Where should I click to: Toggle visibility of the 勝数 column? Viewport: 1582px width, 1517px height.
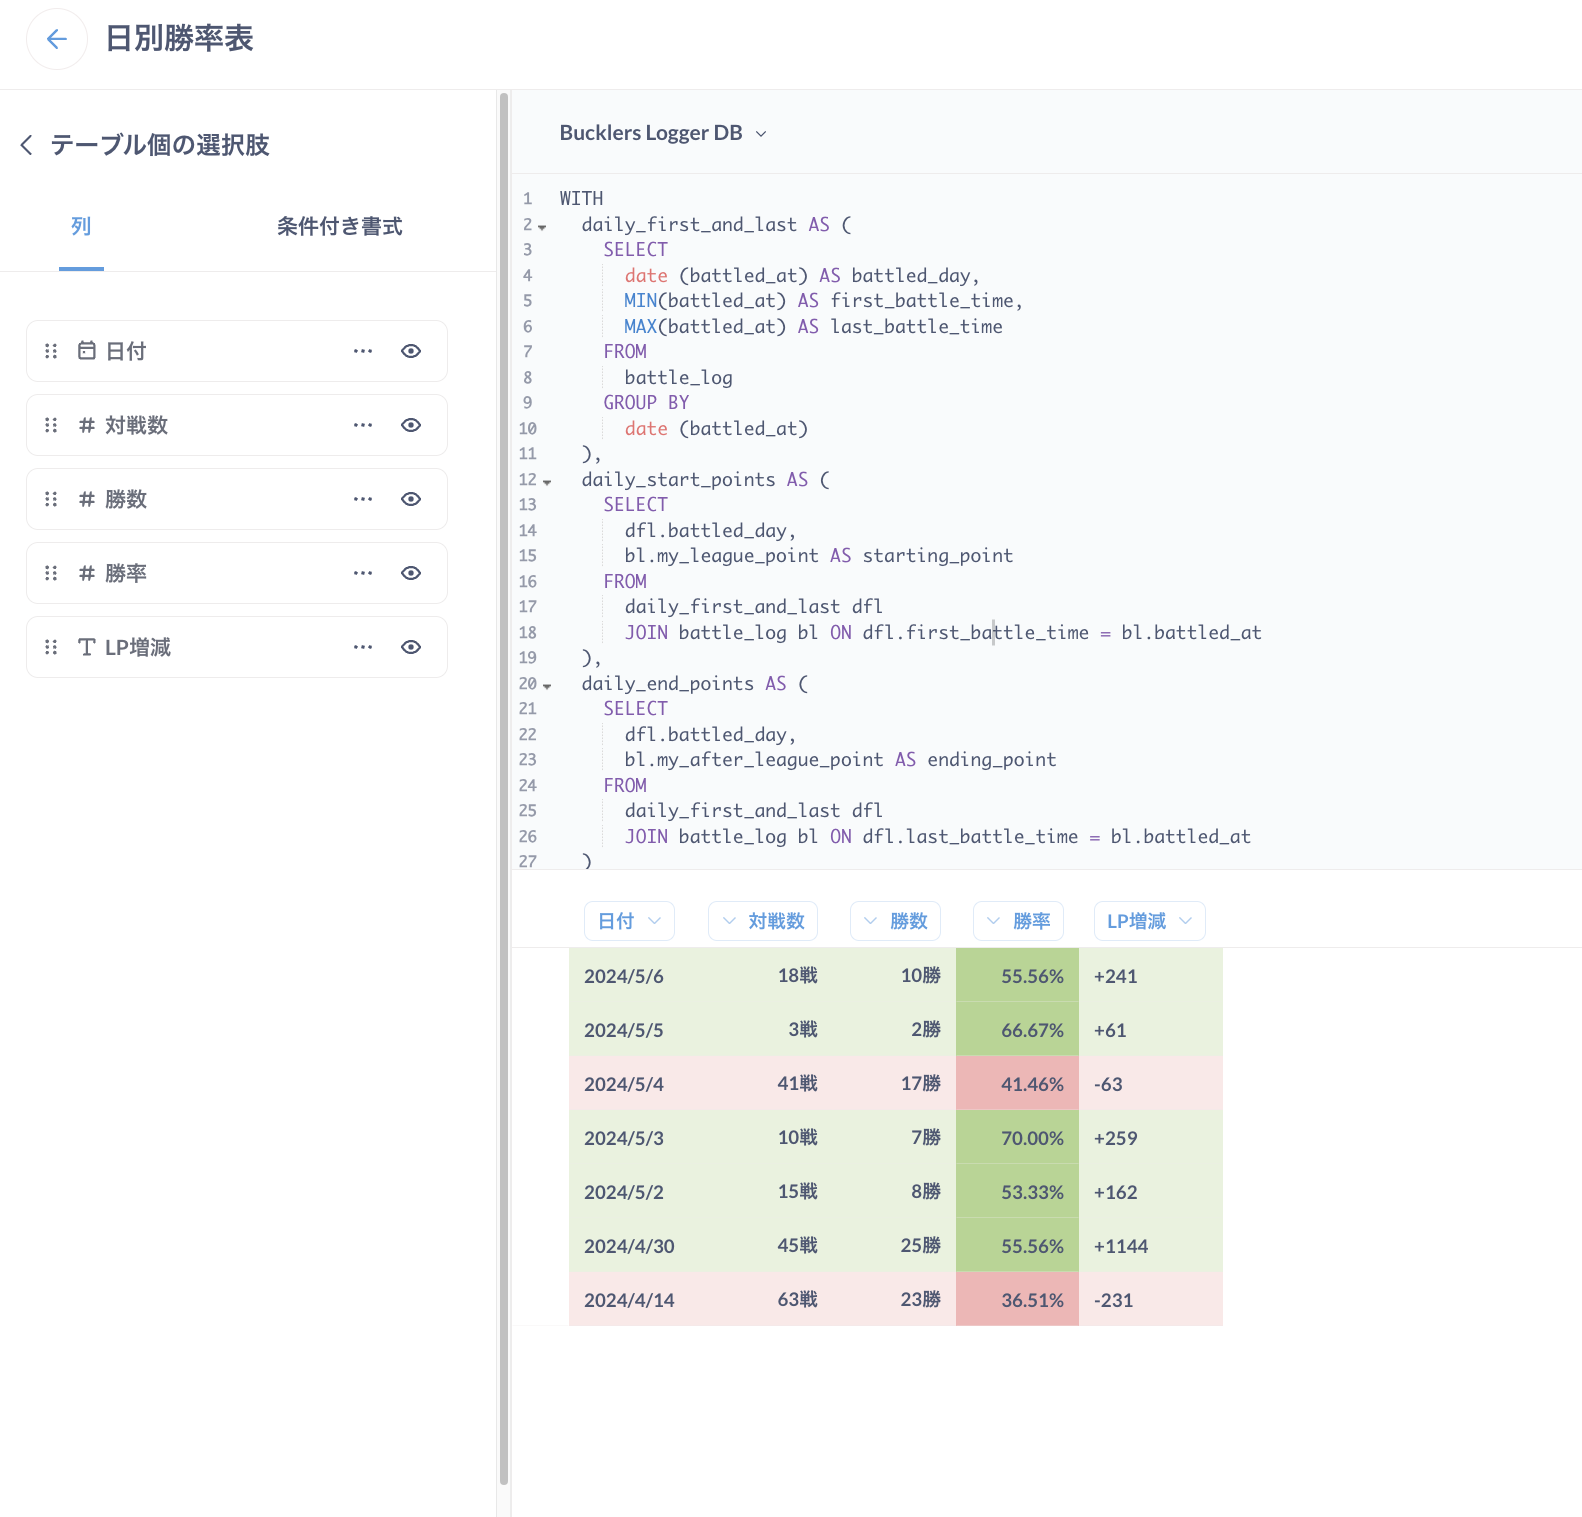pyautogui.click(x=411, y=499)
